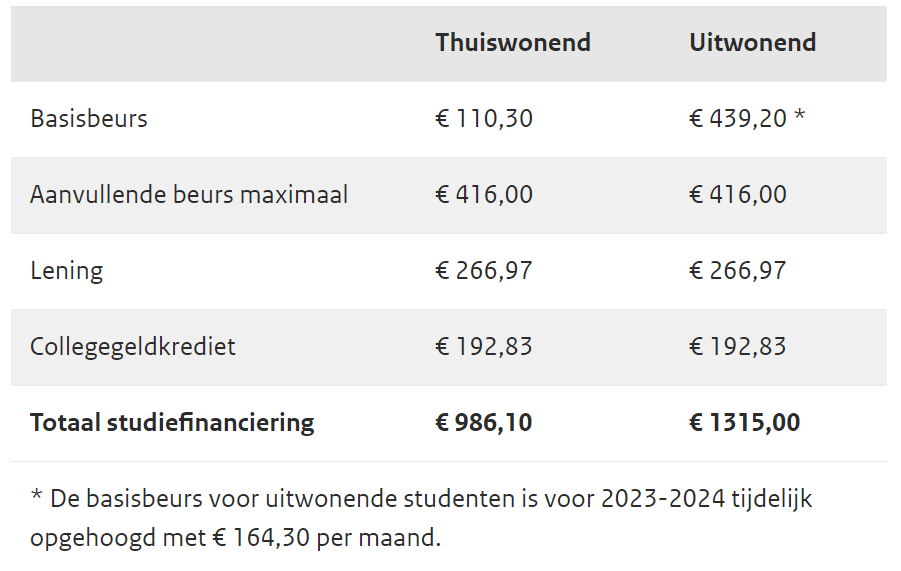
Task: Click the € 1315,00 total amount
Action: point(744,423)
